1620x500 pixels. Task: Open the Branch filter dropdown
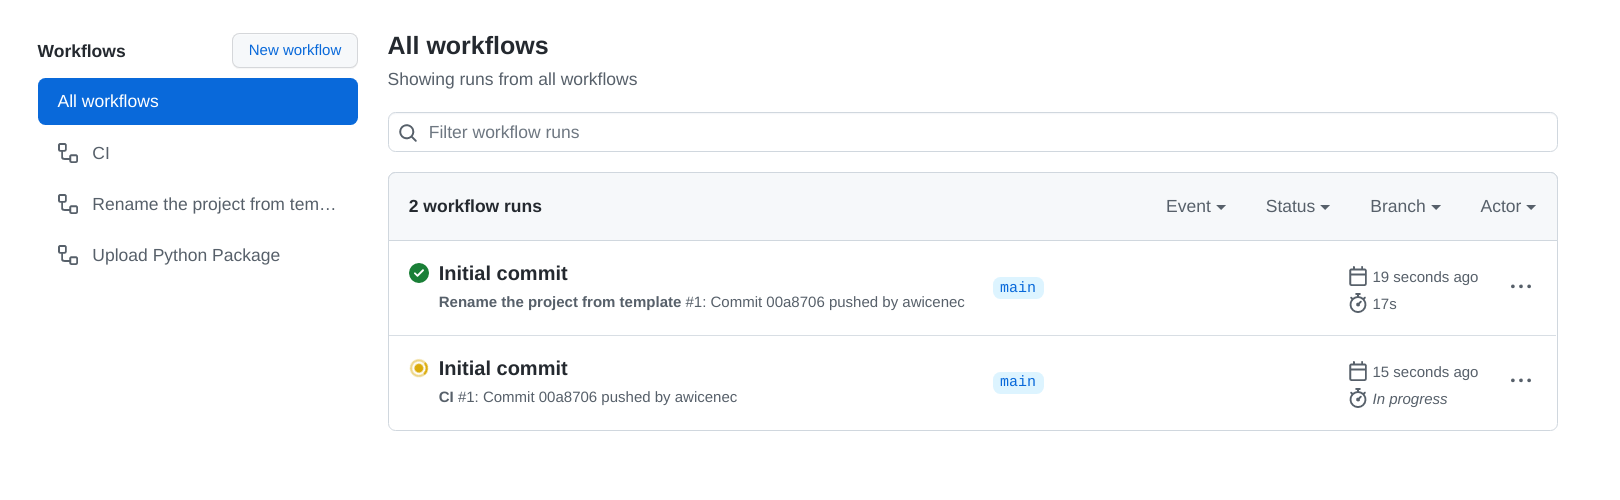[1406, 206]
